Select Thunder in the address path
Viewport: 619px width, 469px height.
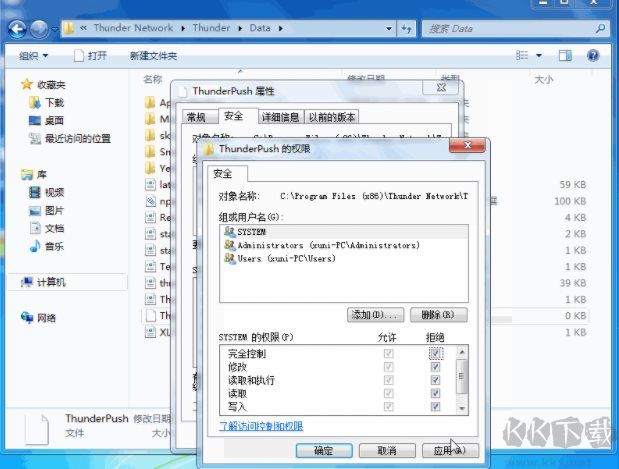click(x=211, y=28)
